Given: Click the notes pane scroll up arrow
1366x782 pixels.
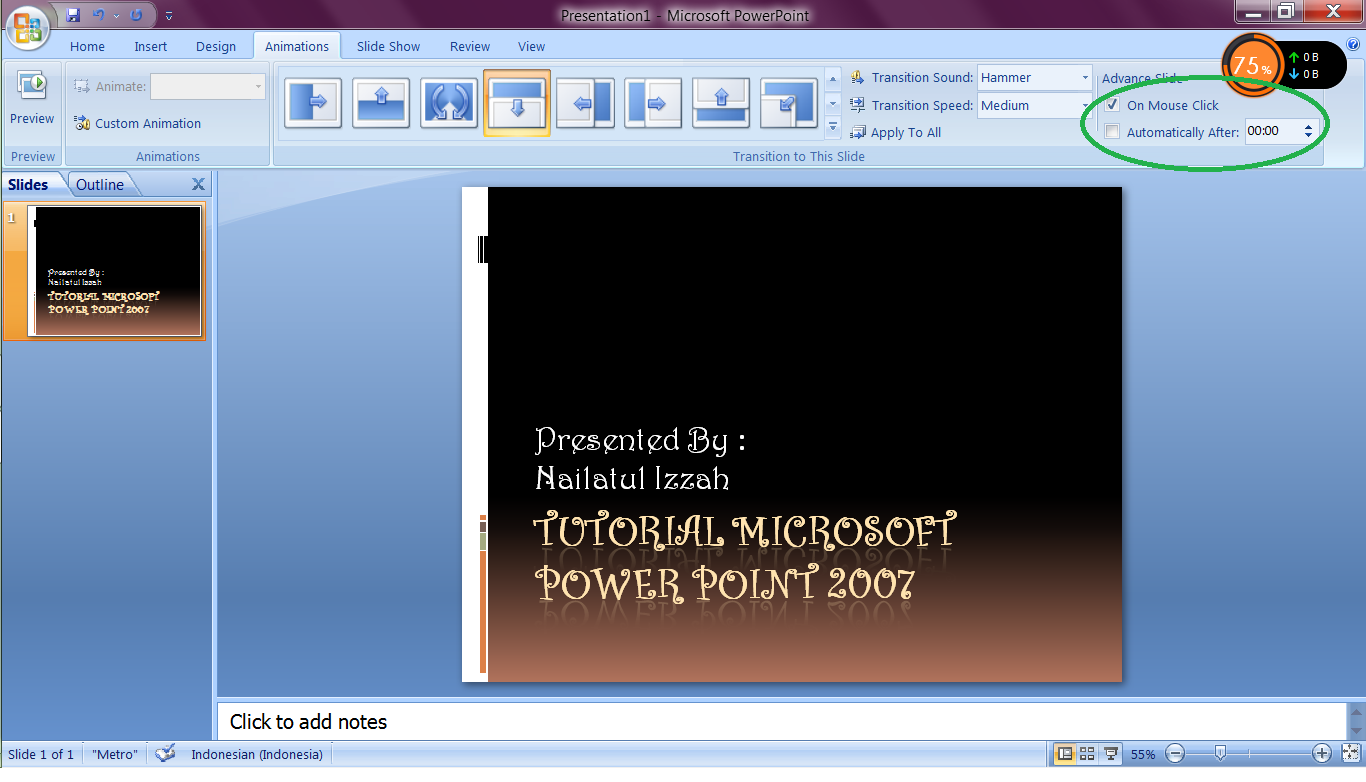Looking at the screenshot, I should coord(1356,710).
